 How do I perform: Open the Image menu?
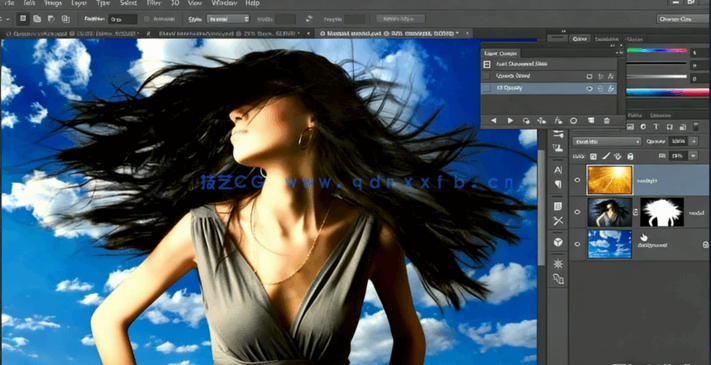[53, 3]
